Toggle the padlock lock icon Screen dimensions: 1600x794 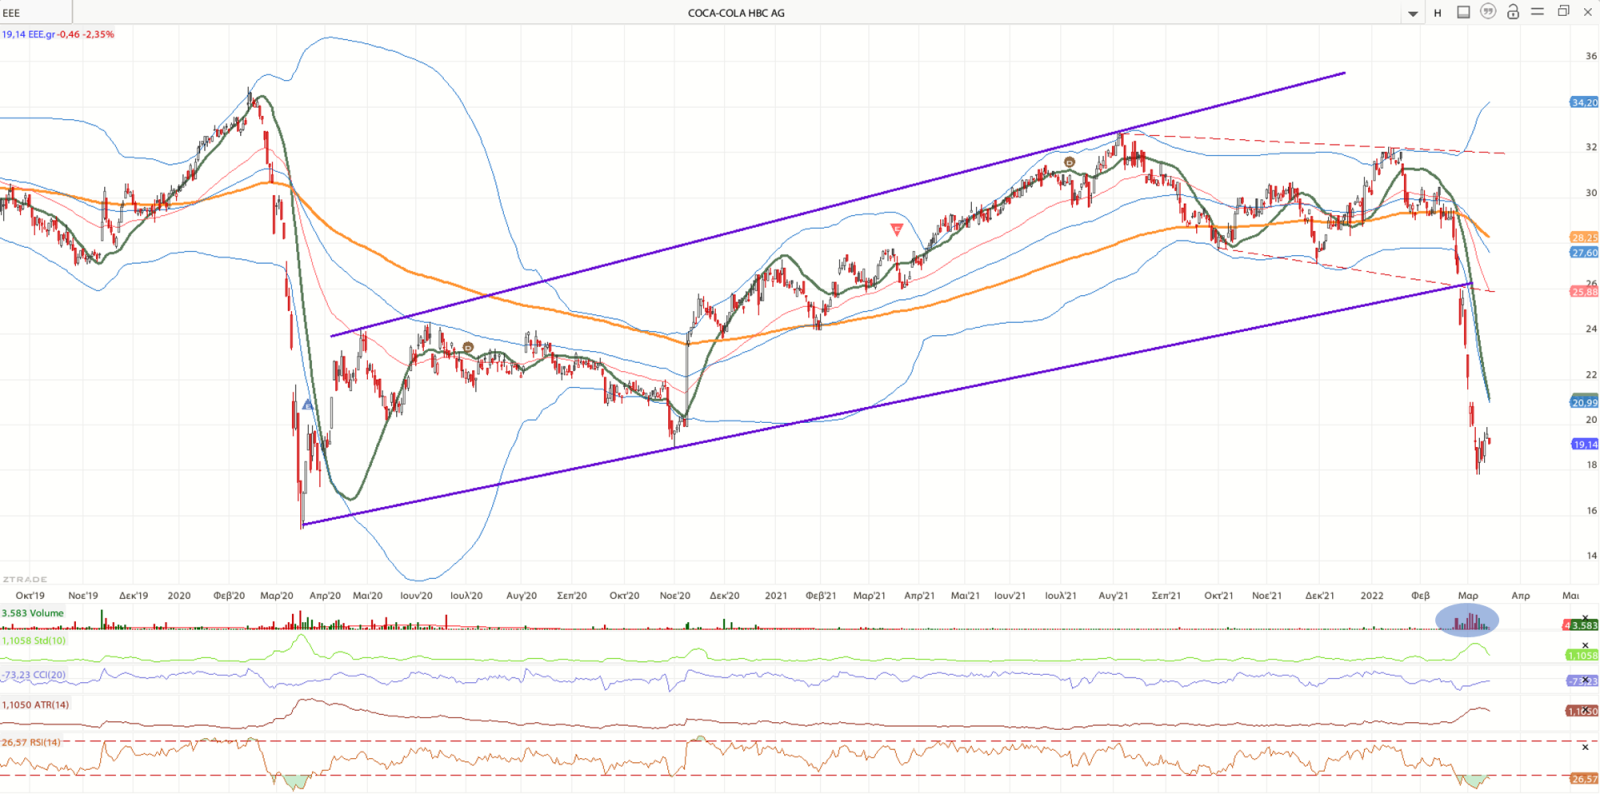point(1513,12)
